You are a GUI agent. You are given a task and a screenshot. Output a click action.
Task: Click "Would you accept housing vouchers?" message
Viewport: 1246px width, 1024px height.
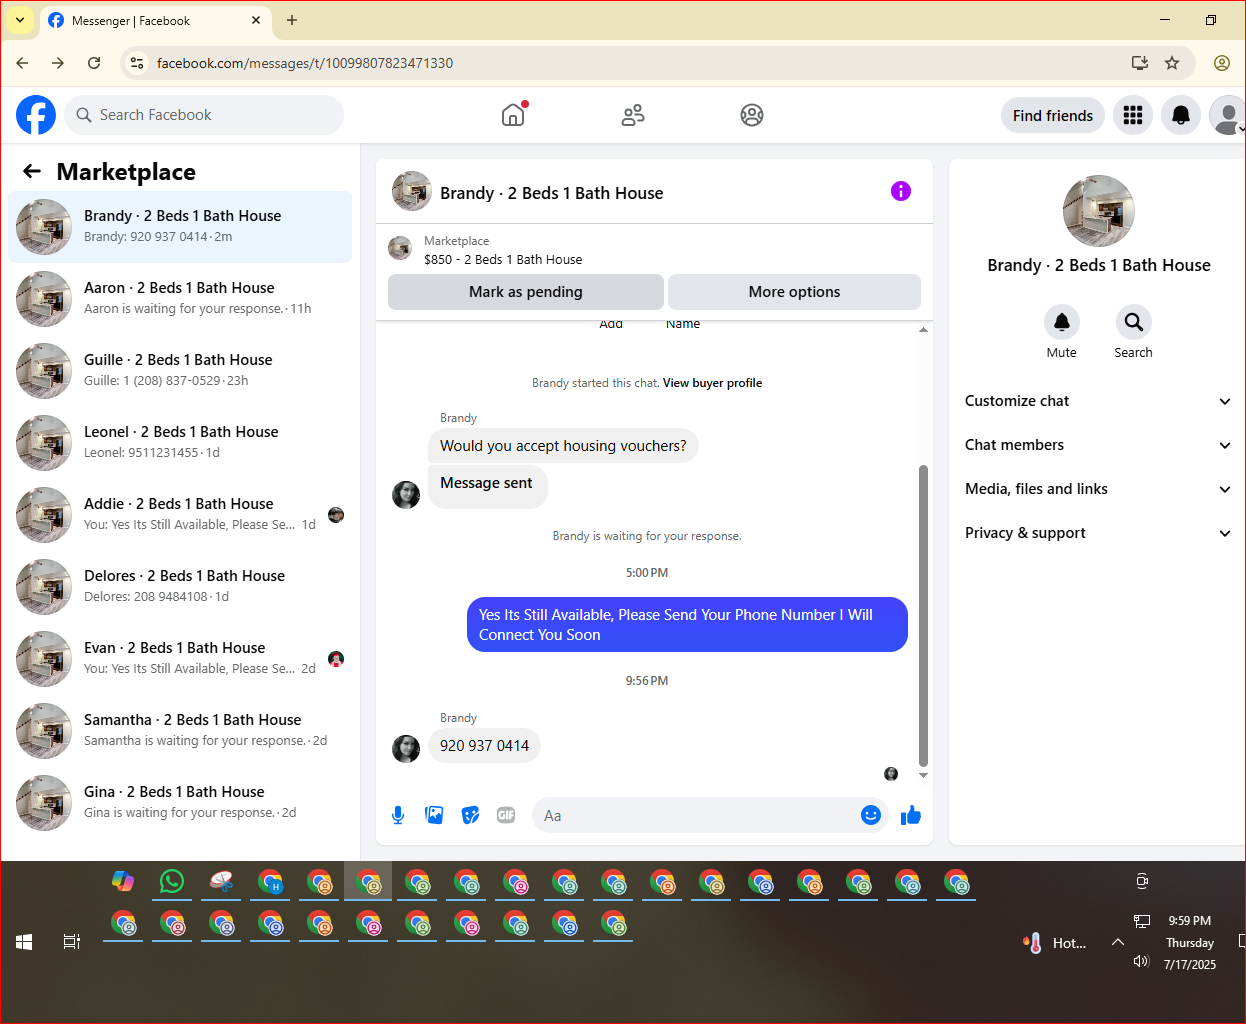point(563,446)
